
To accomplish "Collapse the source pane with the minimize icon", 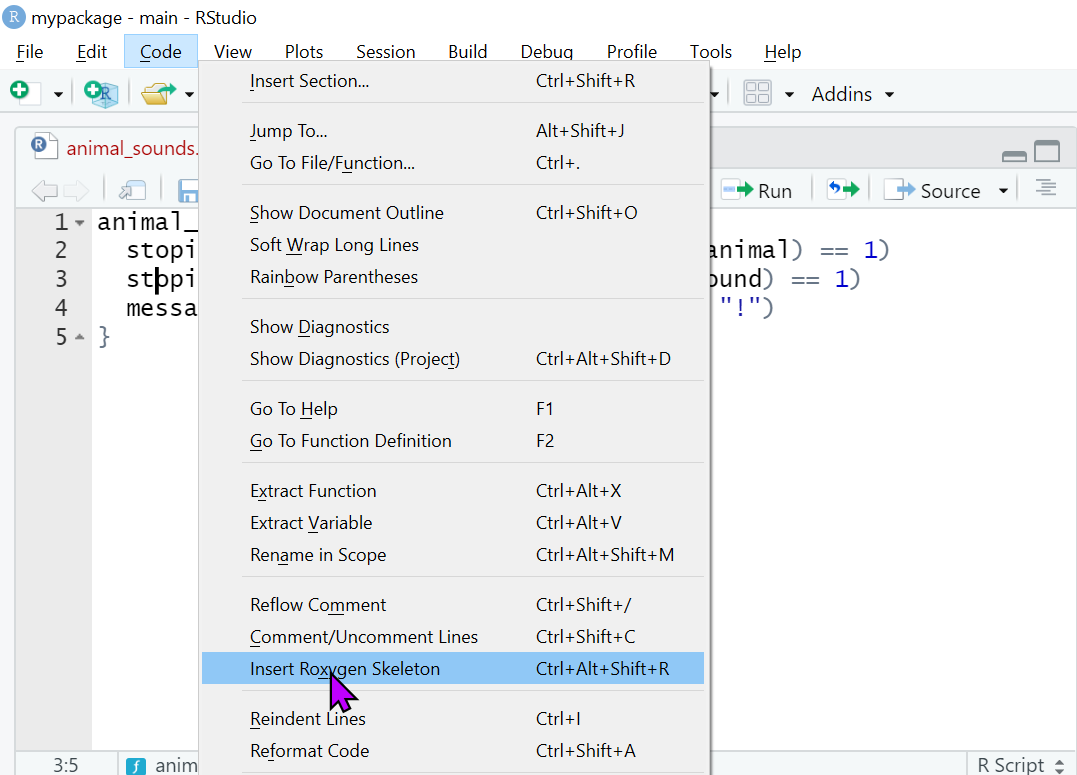I will pyautogui.click(x=1014, y=154).
